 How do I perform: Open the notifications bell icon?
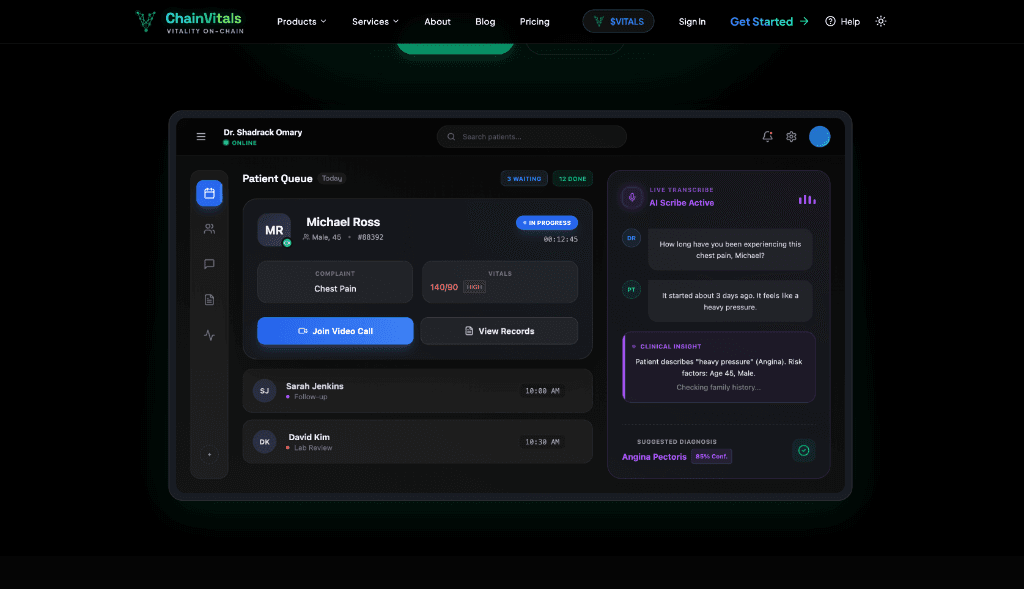coord(767,137)
